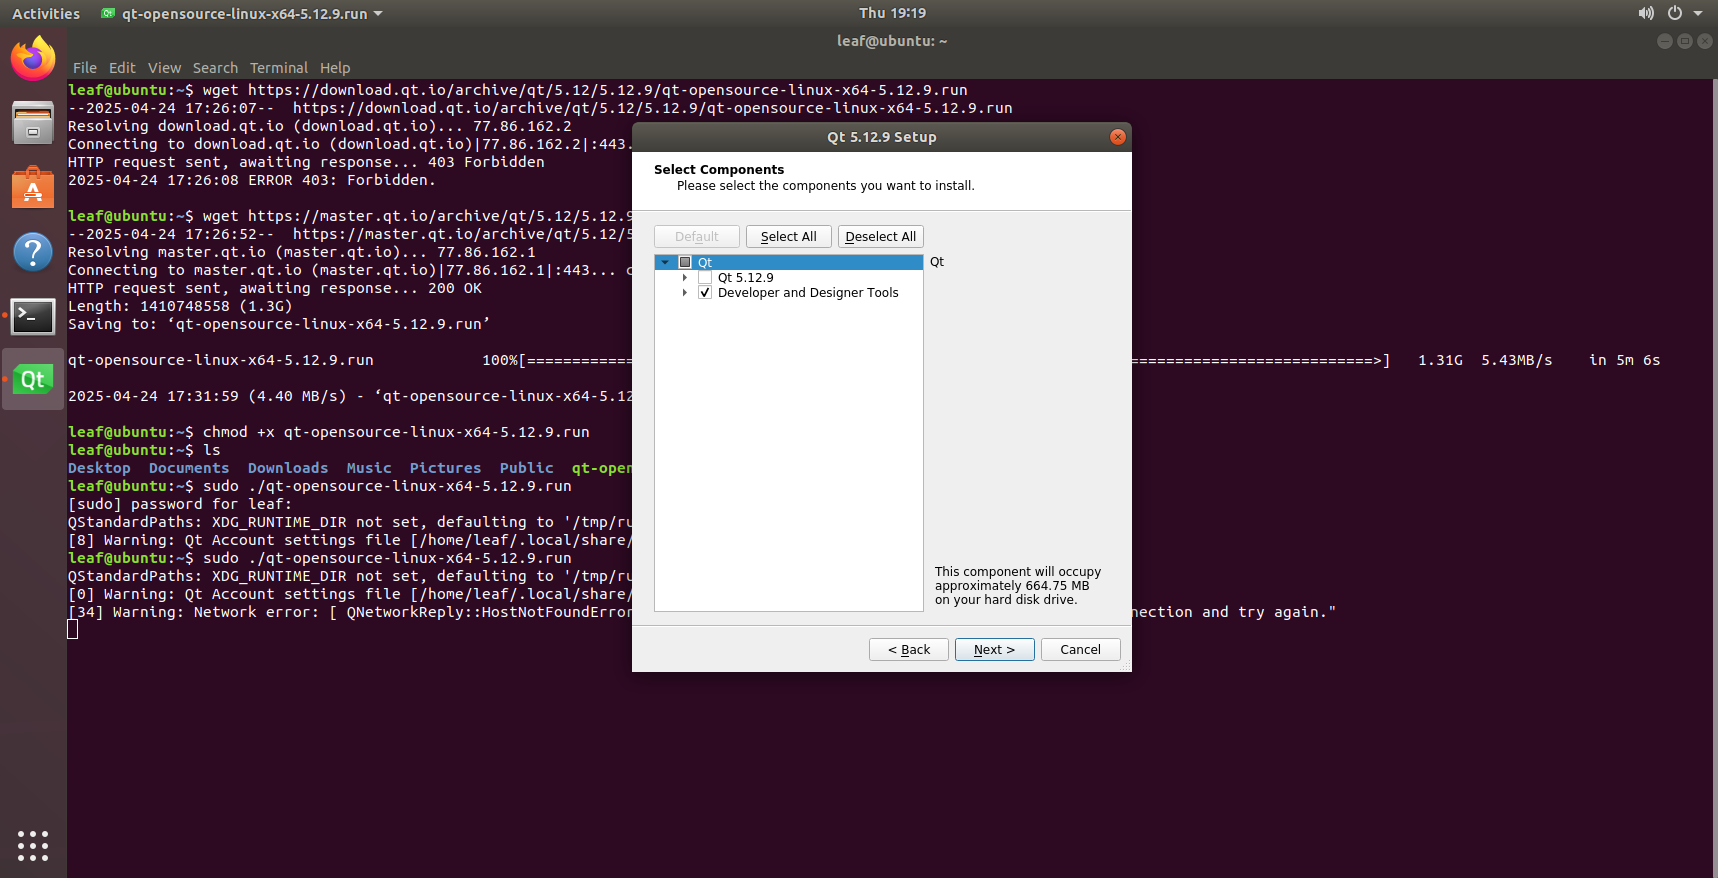Screen dimensions: 1718x878
Task: Click the 'Pictures' folder name in terminal
Action: [x=445, y=468]
